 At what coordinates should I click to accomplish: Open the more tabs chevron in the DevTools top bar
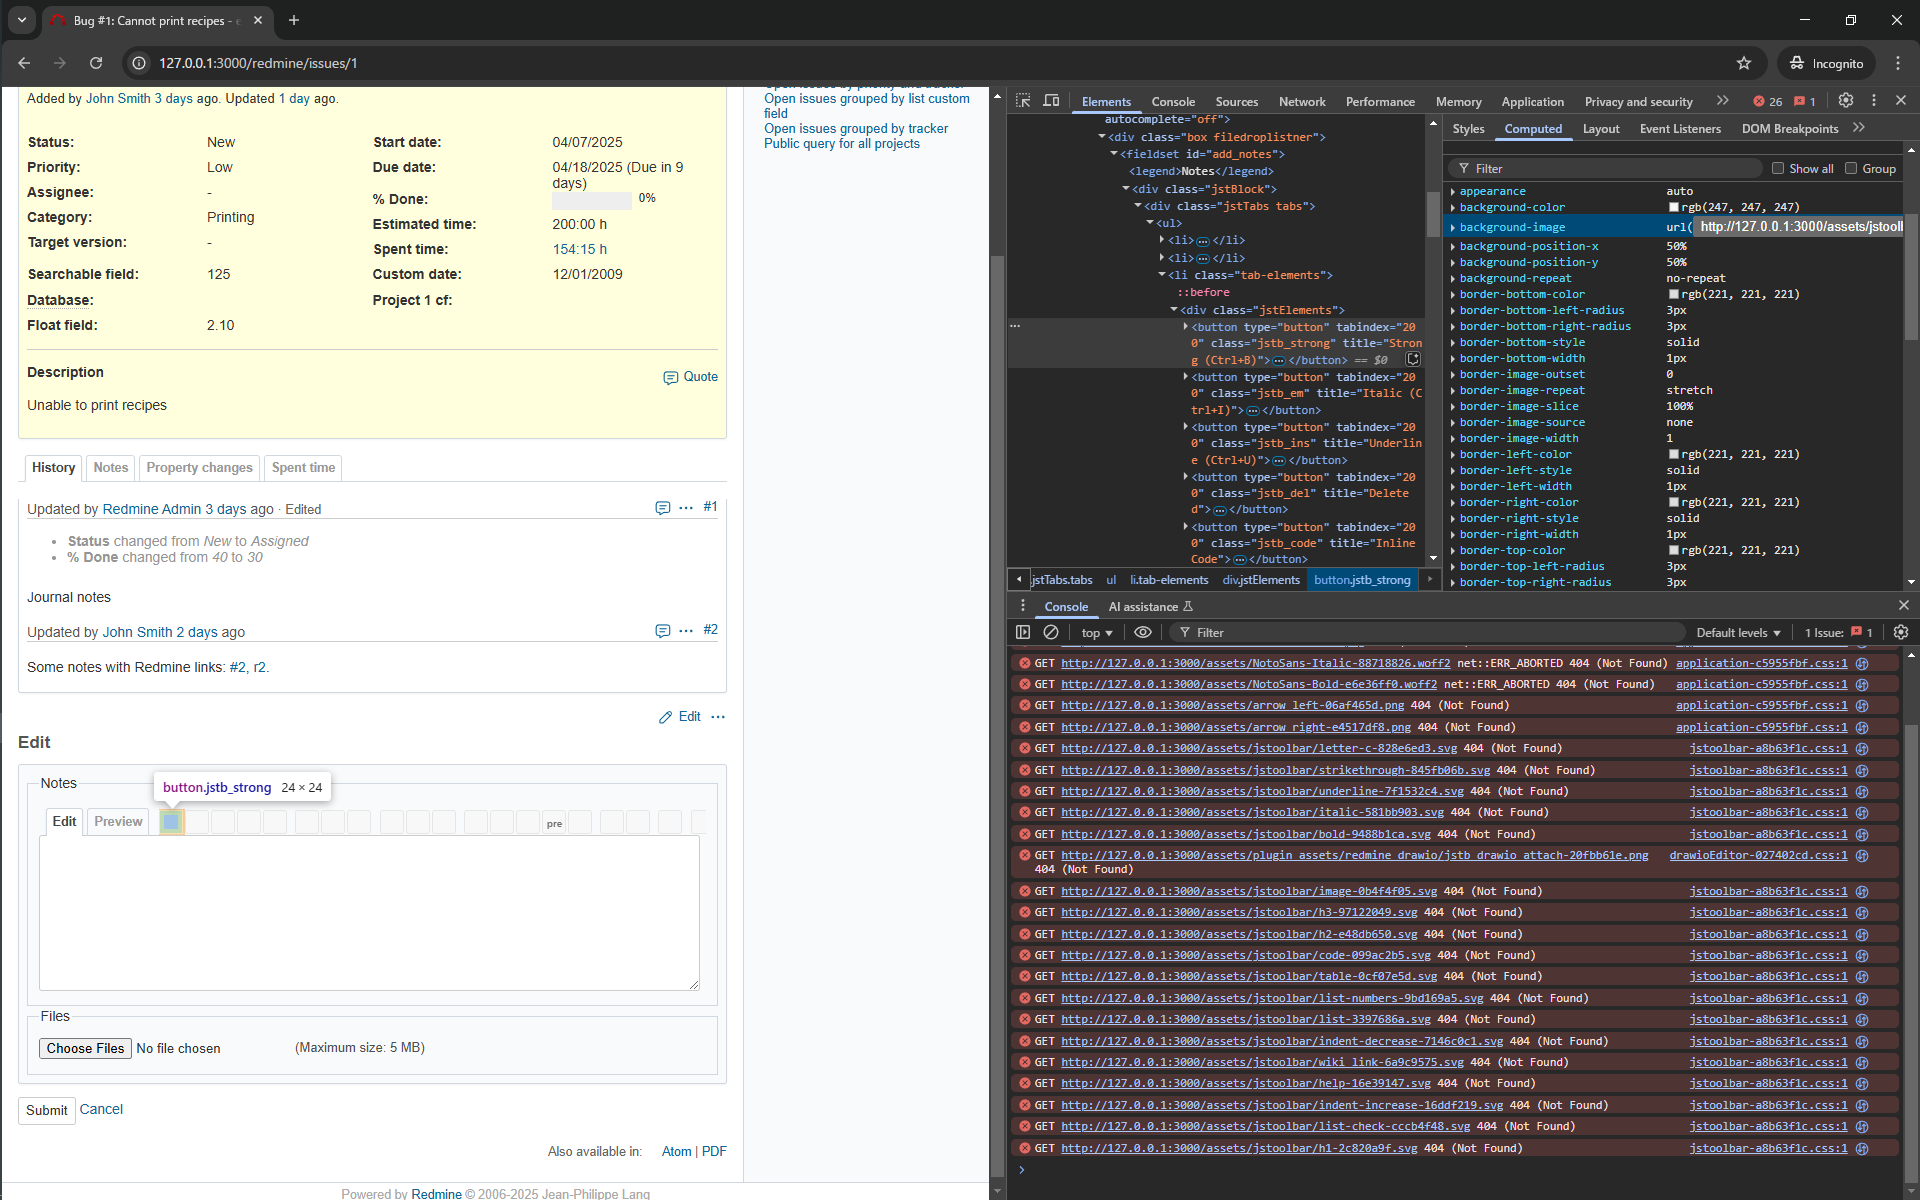(1722, 101)
